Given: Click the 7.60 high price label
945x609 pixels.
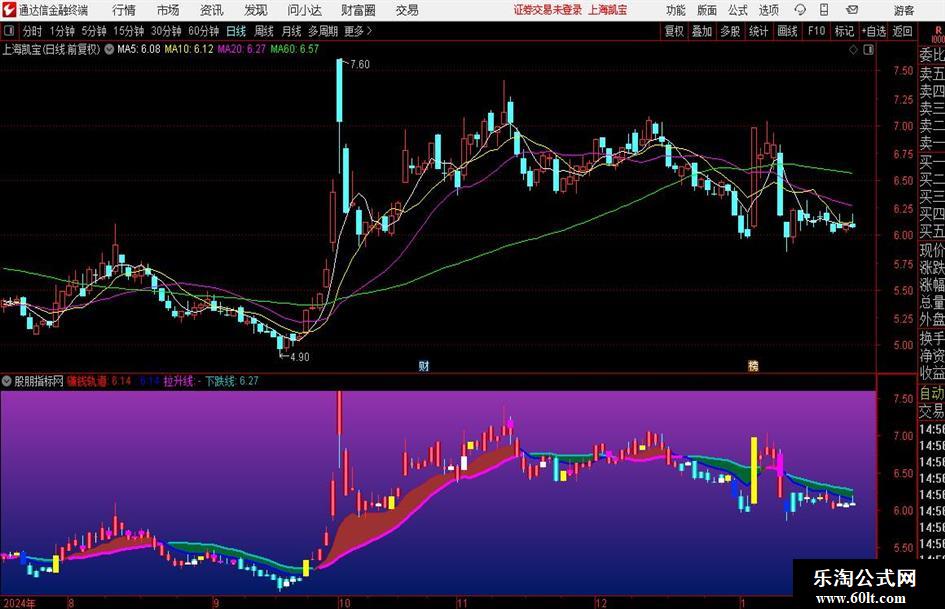Looking at the screenshot, I should point(359,65).
